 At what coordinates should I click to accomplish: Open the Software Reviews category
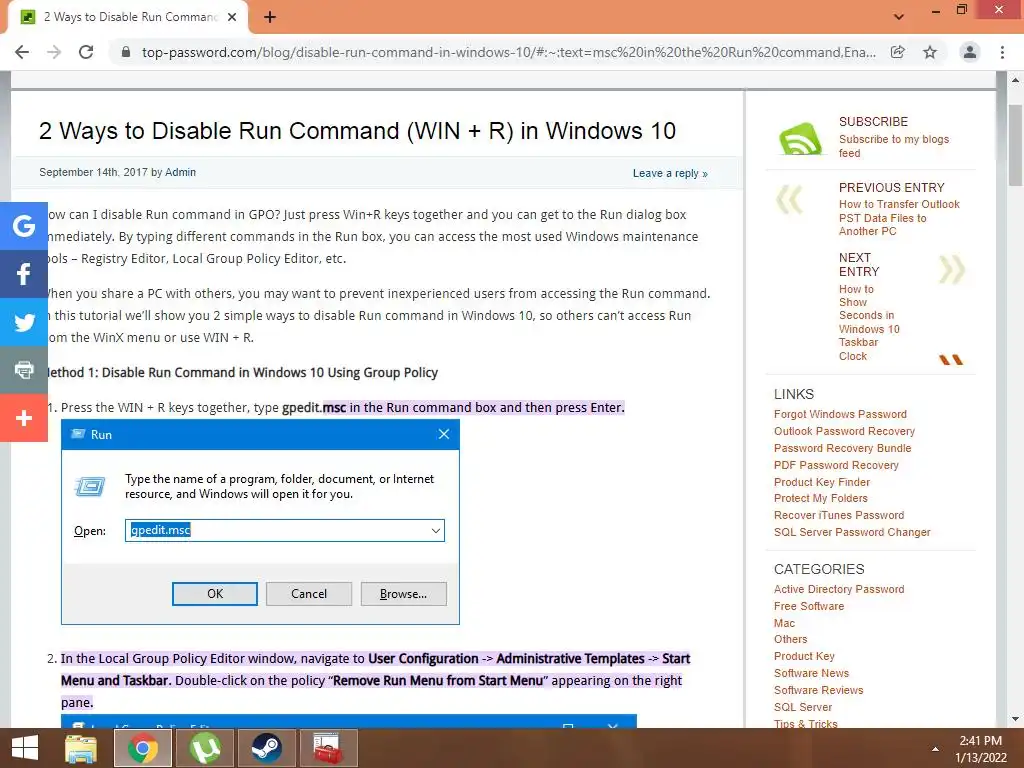point(818,690)
